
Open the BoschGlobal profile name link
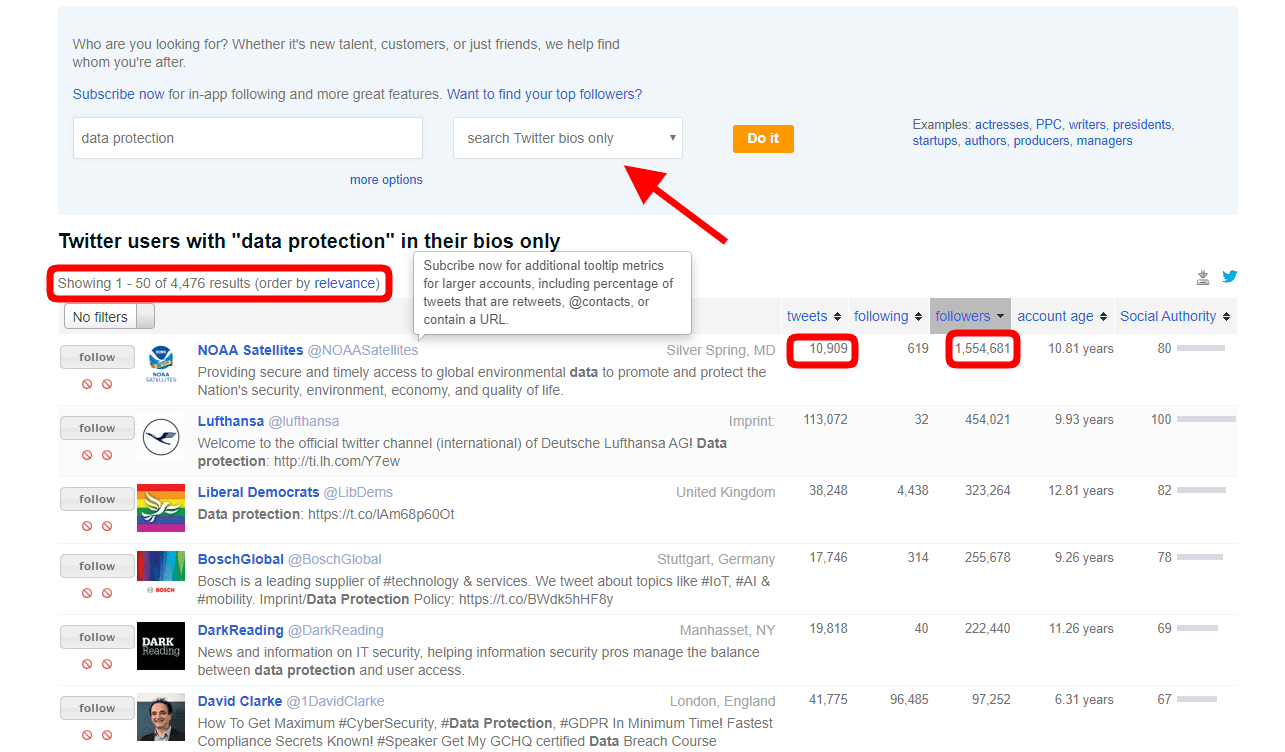241,559
